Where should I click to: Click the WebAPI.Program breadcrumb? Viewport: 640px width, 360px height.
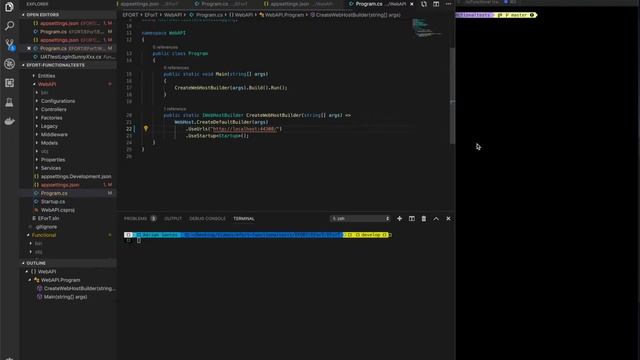[284, 15]
